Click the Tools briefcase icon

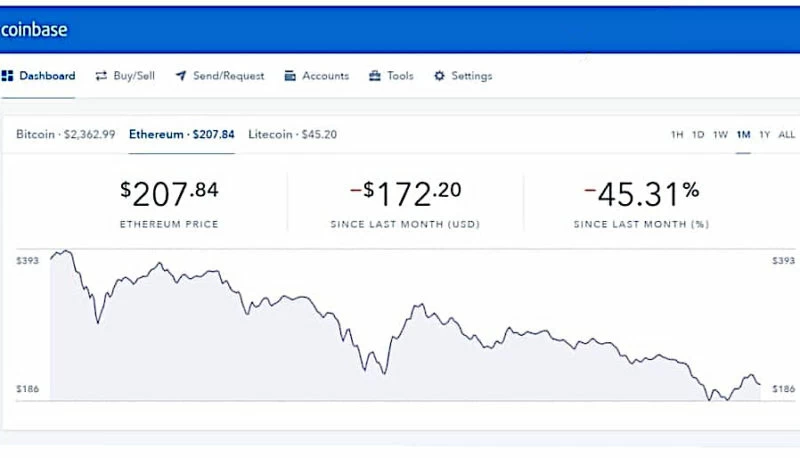pyautogui.click(x=375, y=76)
